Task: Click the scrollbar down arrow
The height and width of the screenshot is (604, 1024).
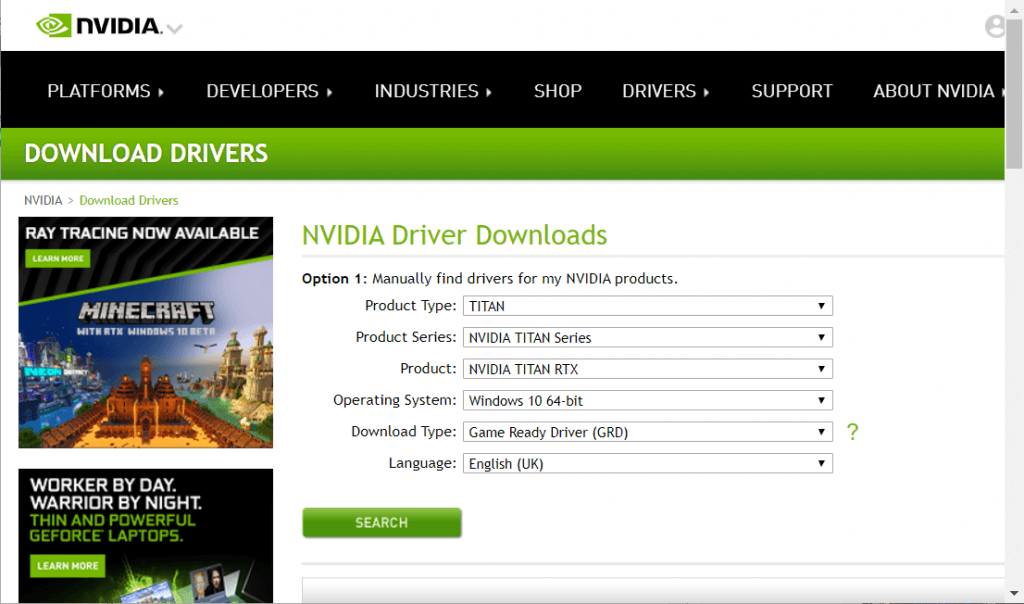Action: tap(1014, 594)
